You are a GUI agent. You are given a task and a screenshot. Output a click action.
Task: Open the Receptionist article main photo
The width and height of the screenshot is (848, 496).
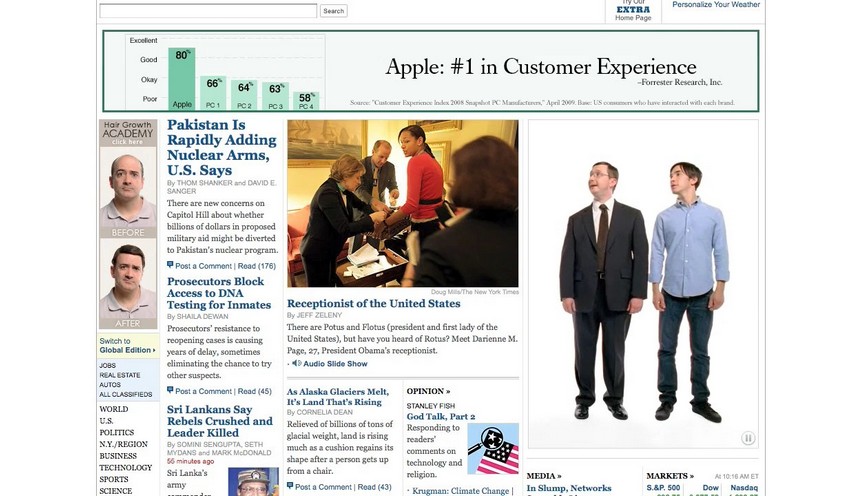point(403,203)
